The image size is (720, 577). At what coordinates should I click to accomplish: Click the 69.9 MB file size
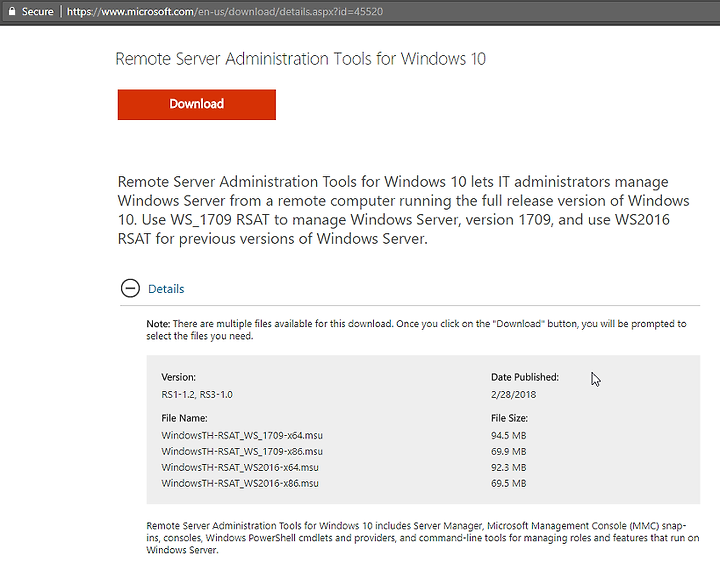click(x=508, y=451)
